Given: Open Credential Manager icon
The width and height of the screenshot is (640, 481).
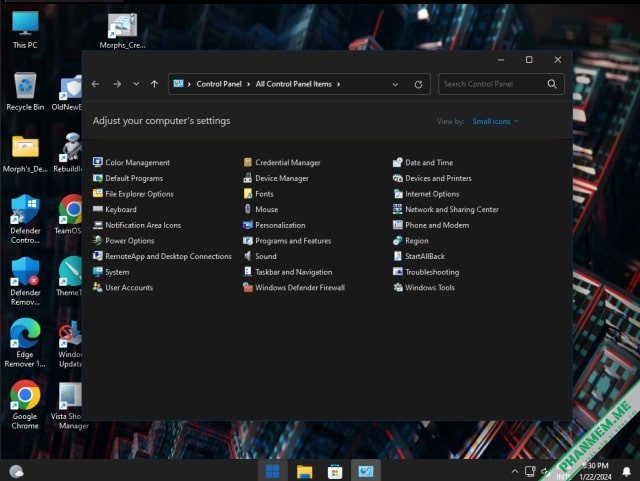Looking at the screenshot, I should coord(248,162).
